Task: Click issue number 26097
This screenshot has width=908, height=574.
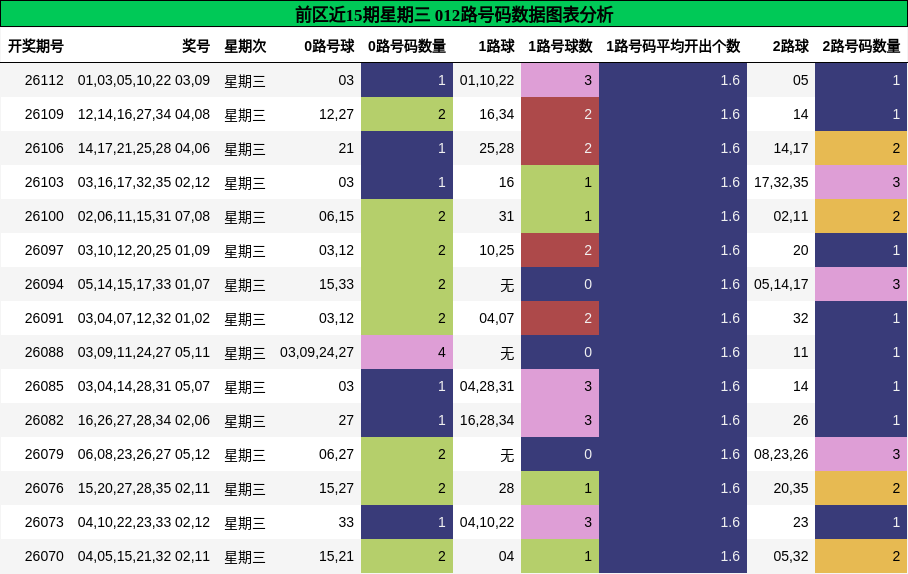Action: (x=44, y=250)
